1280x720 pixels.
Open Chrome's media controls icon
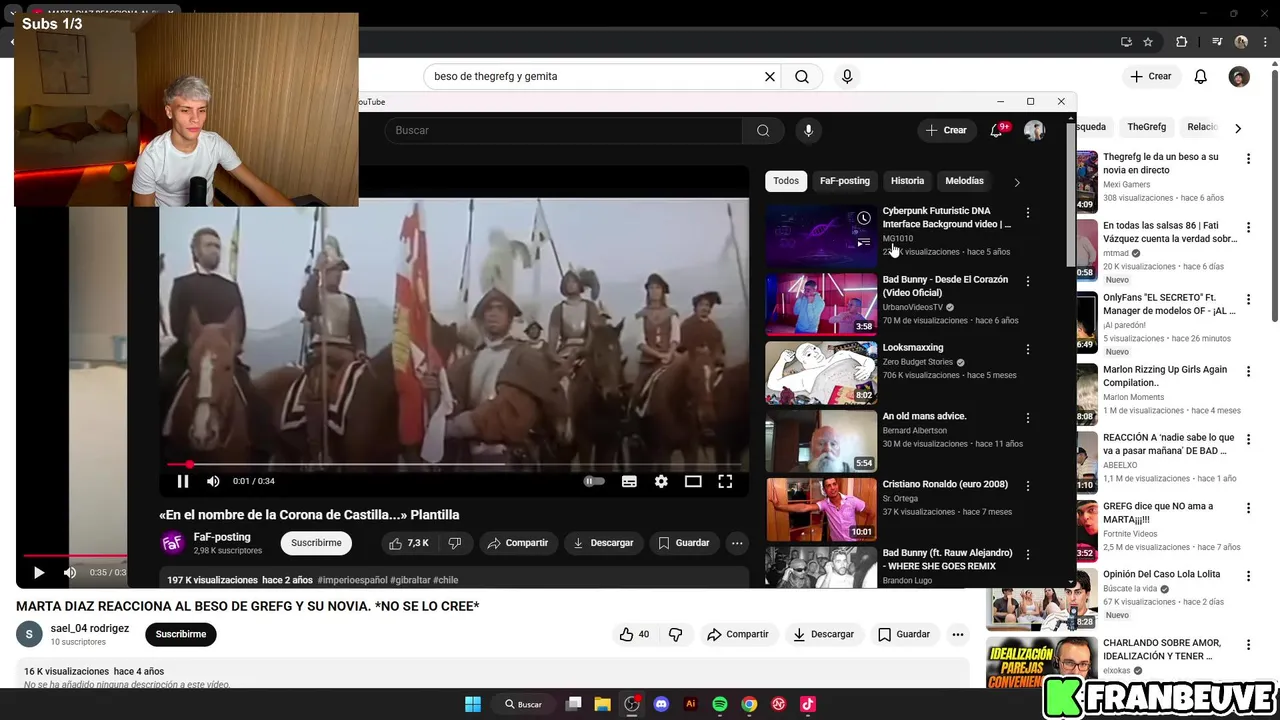[1217, 42]
